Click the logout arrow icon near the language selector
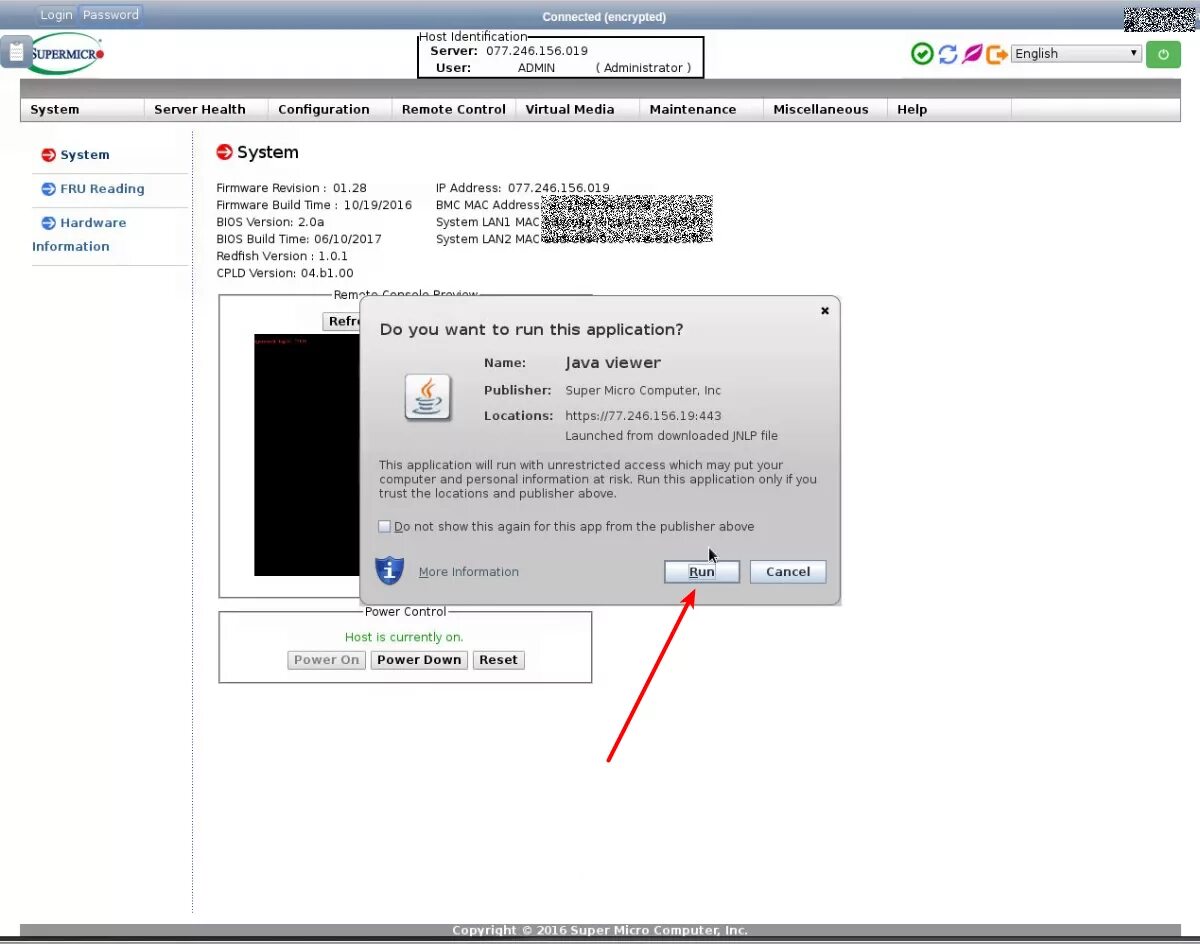1200x944 pixels. [x=996, y=53]
